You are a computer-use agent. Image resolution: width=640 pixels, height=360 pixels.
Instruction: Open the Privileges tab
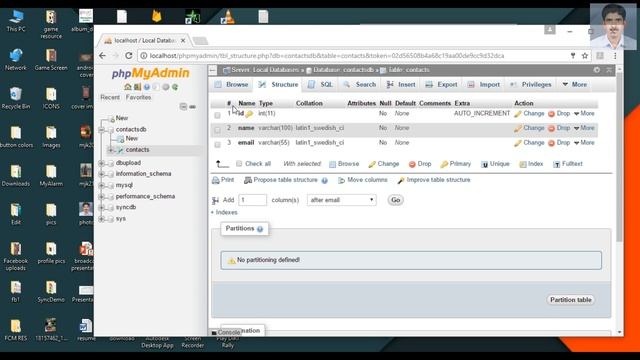(x=531, y=84)
